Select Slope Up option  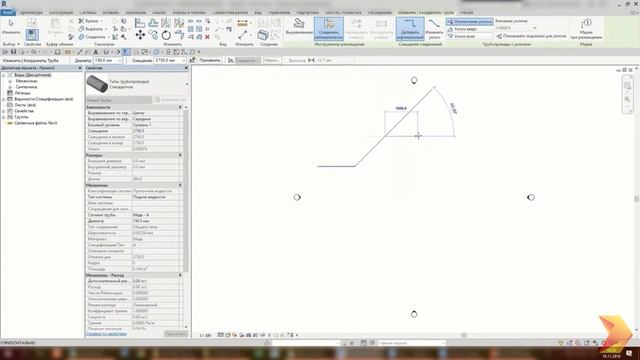[x=462, y=29]
